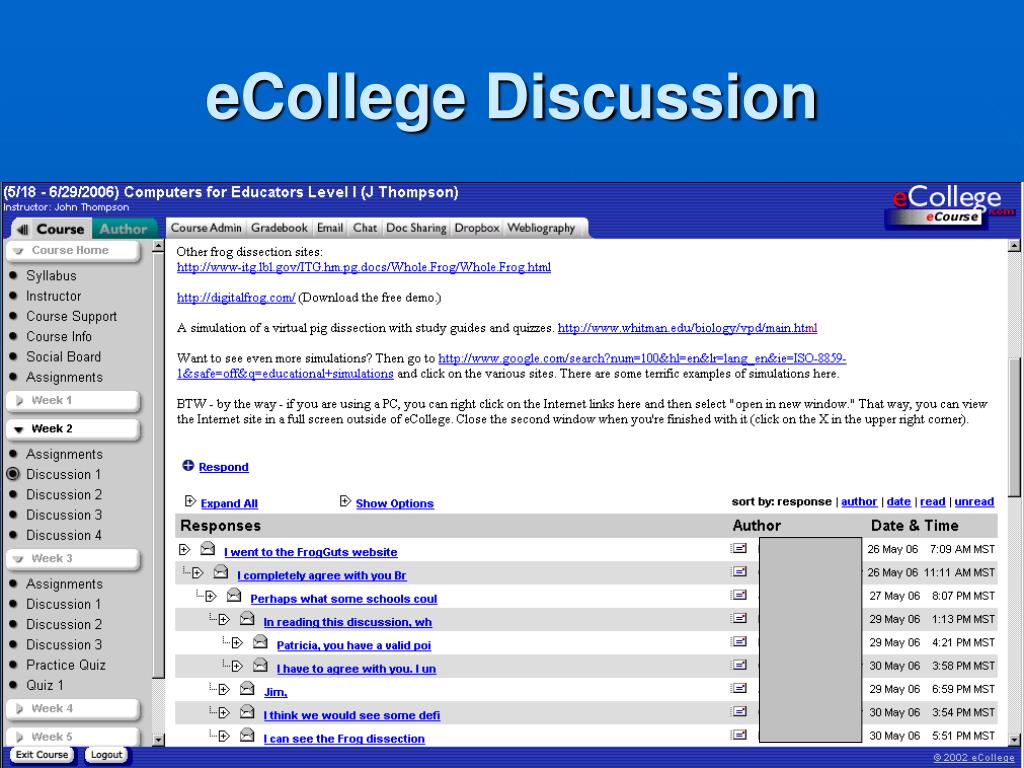
Task: Click the blue plus icon next to Respond
Action: click(x=188, y=466)
